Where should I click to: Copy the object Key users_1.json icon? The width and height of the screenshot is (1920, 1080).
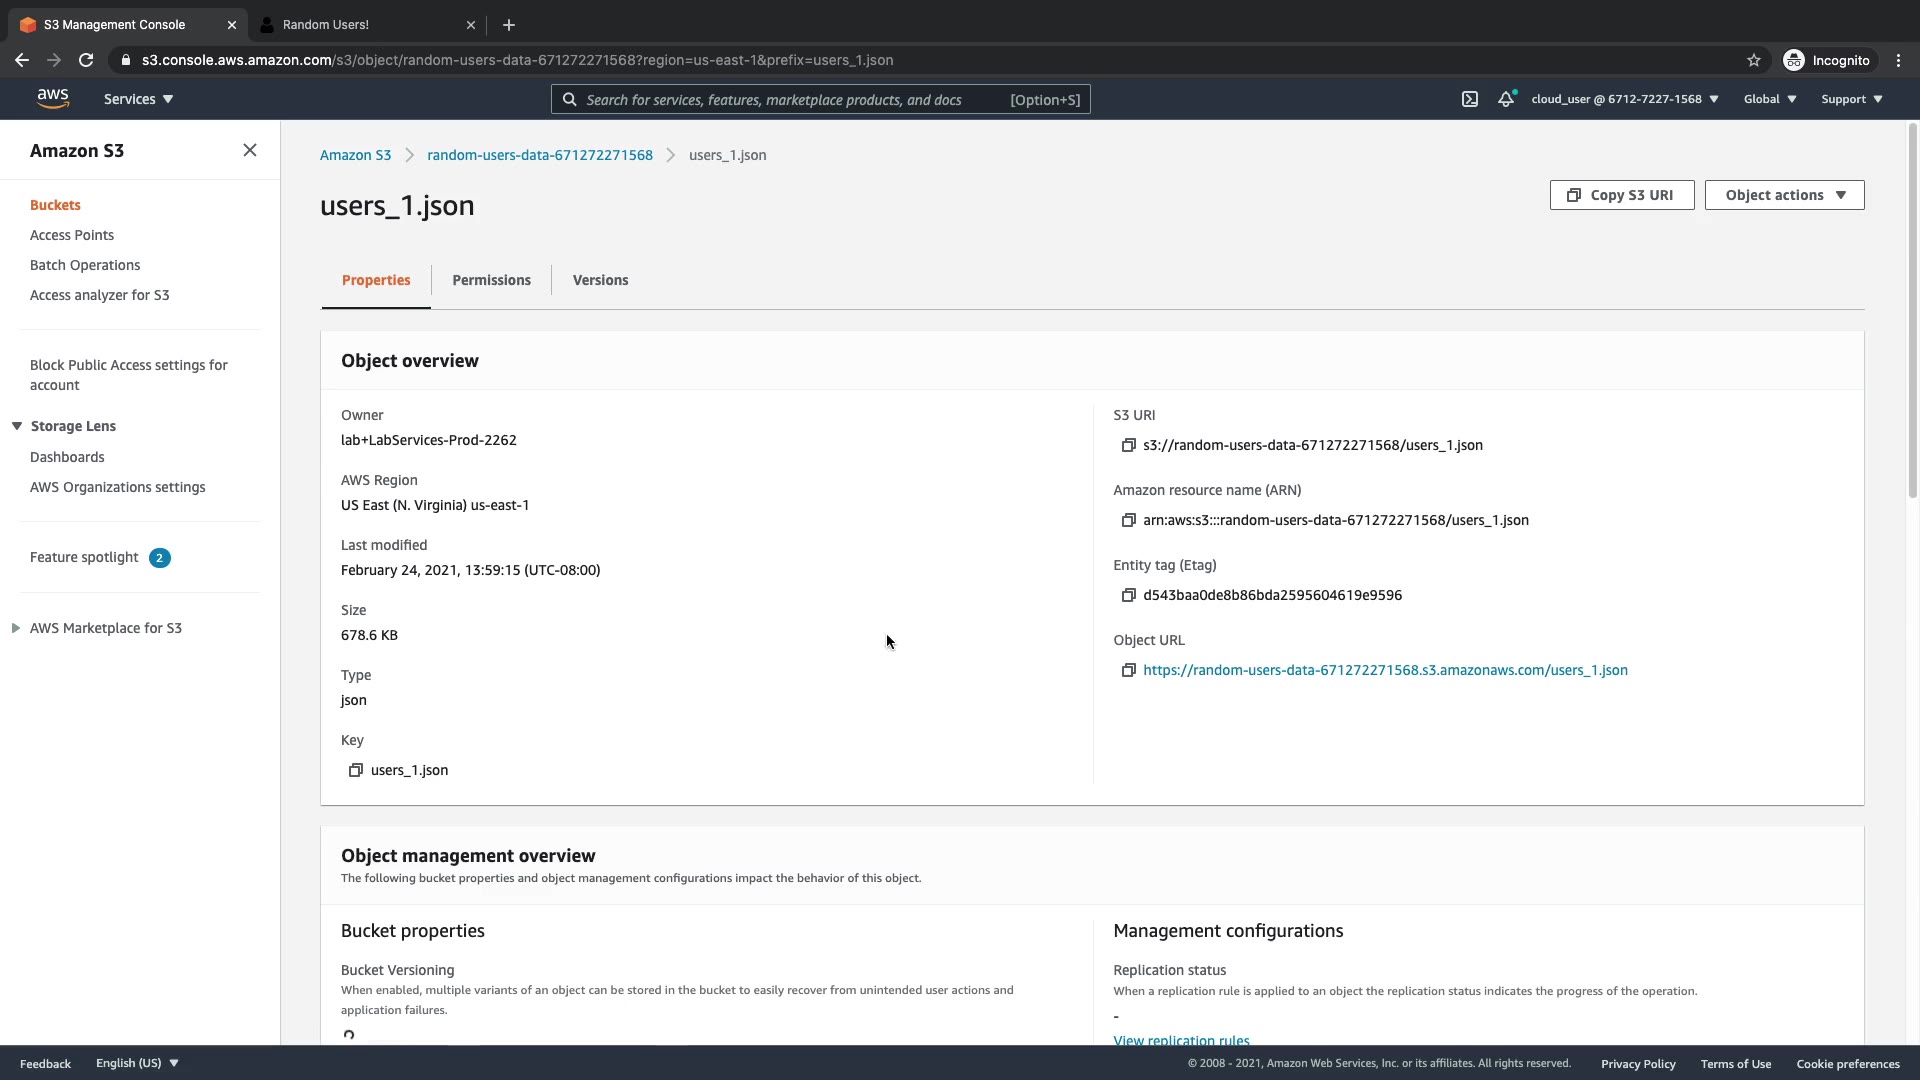click(x=355, y=771)
